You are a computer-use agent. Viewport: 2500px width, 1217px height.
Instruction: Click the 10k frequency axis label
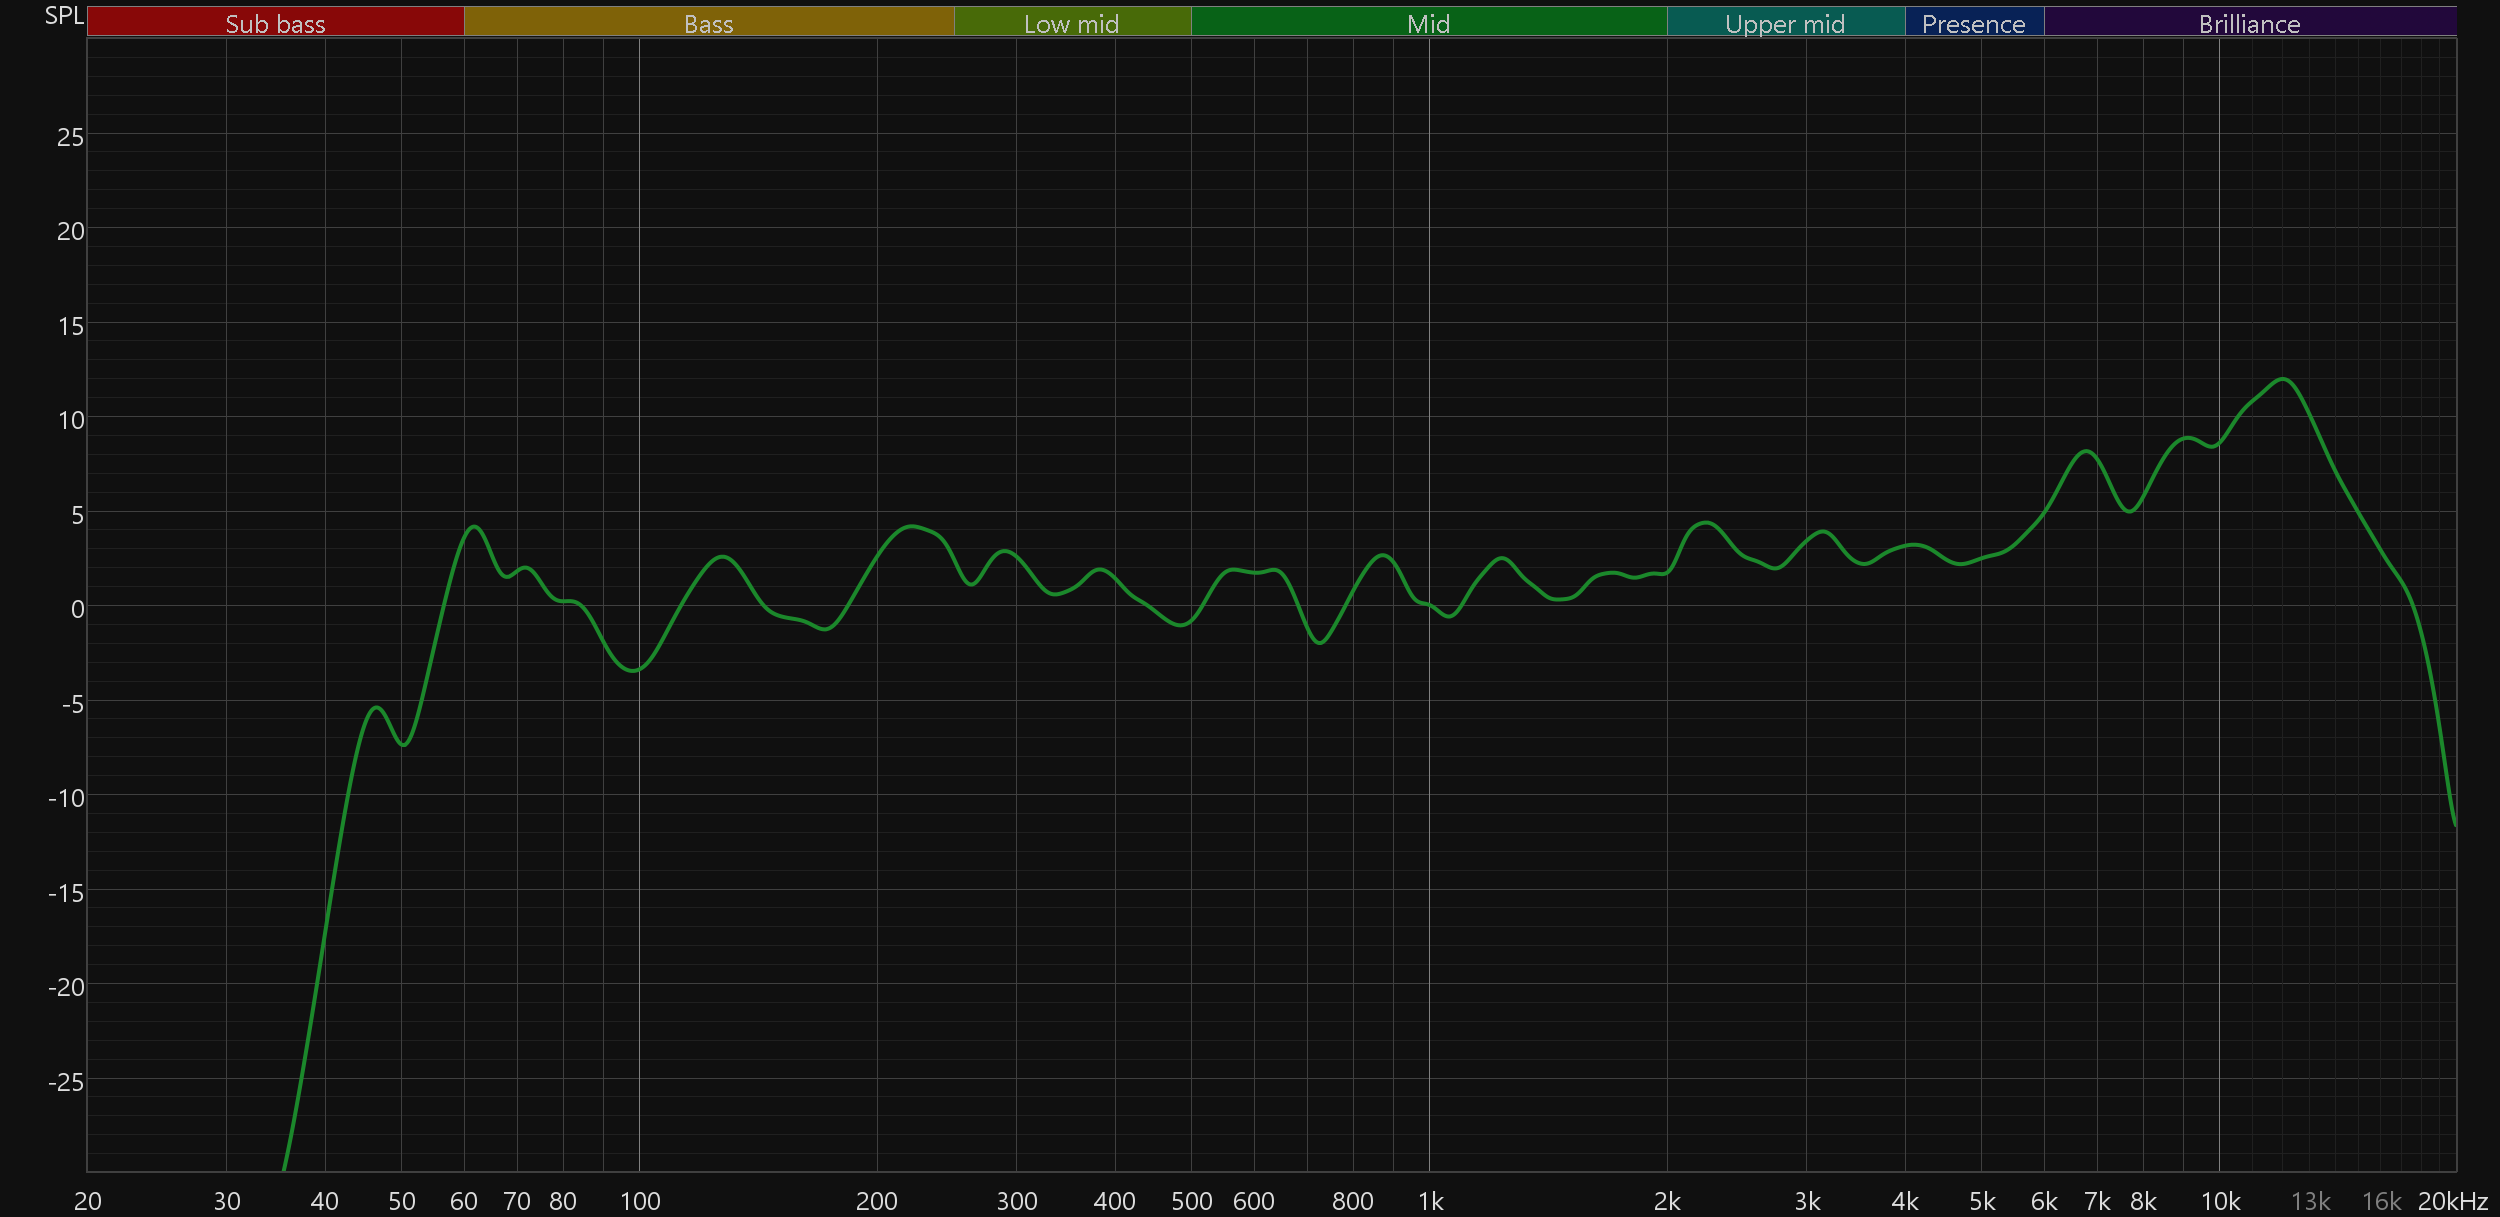point(2220,1201)
